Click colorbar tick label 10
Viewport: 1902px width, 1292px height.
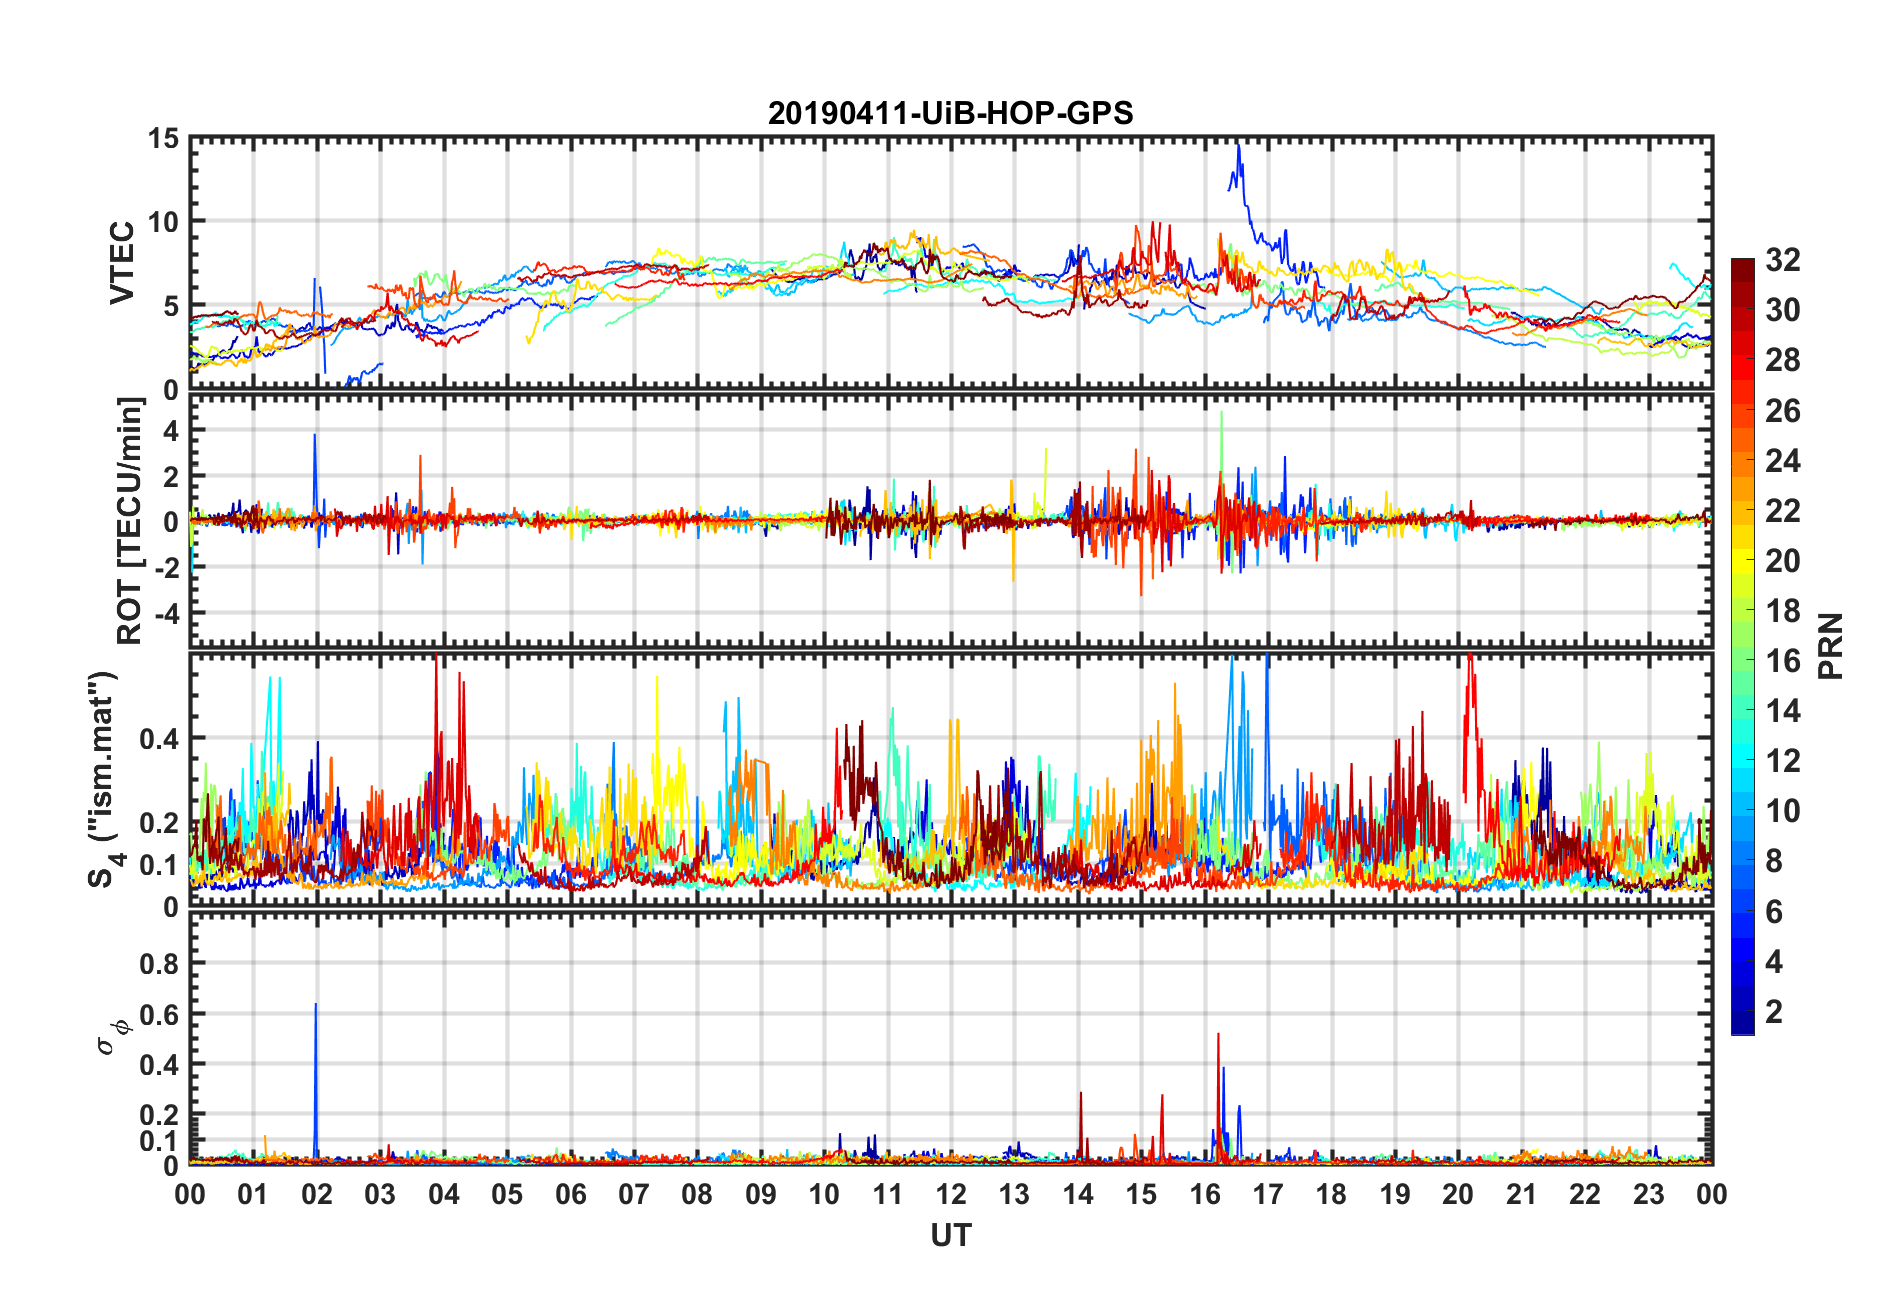point(1782,811)
